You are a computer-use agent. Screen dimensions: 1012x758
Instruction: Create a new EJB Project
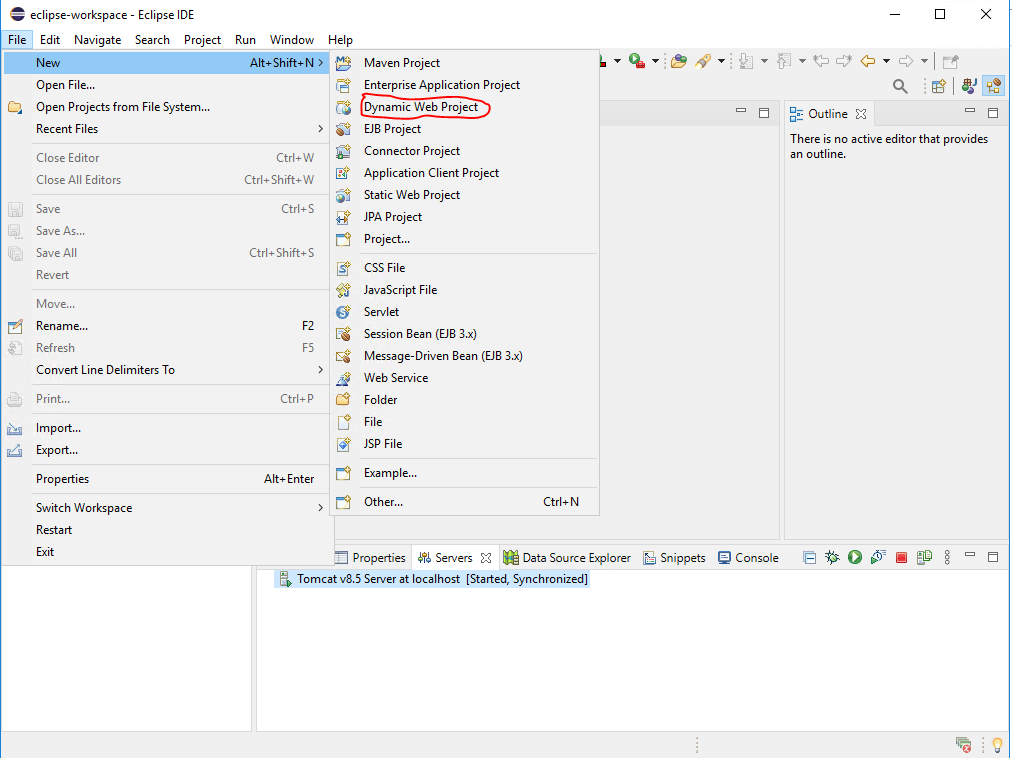(392, 128)
